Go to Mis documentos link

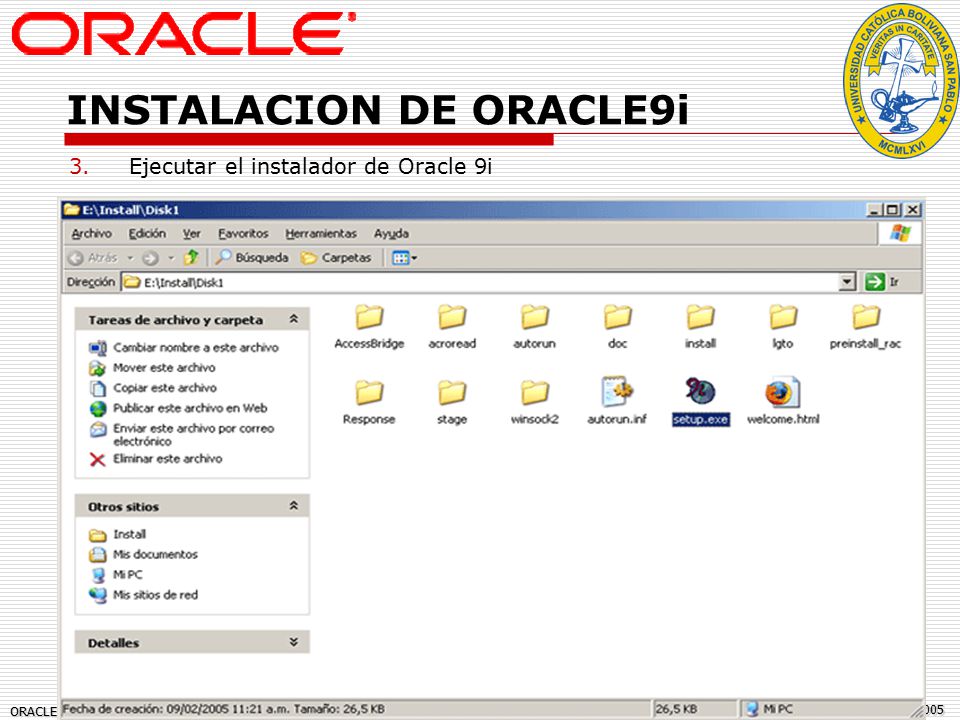[x=156, y=554]
